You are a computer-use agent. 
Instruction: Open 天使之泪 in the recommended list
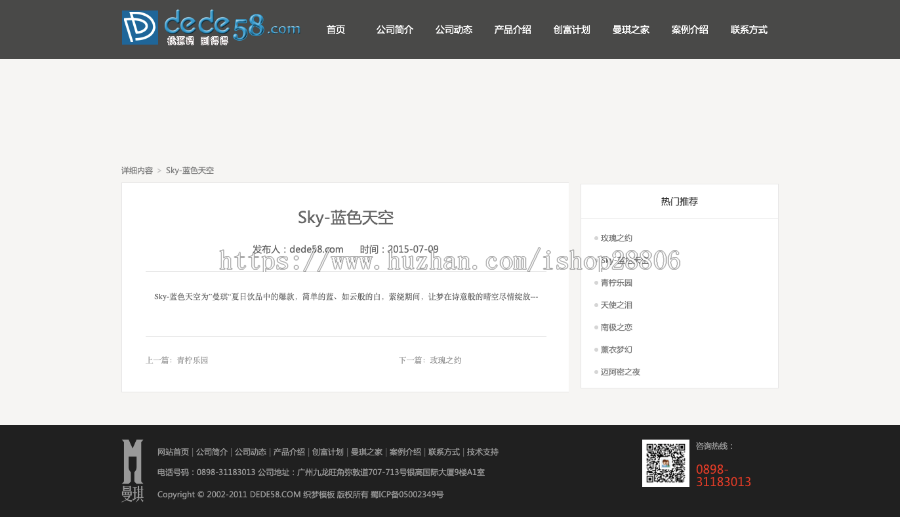point(616,305)
